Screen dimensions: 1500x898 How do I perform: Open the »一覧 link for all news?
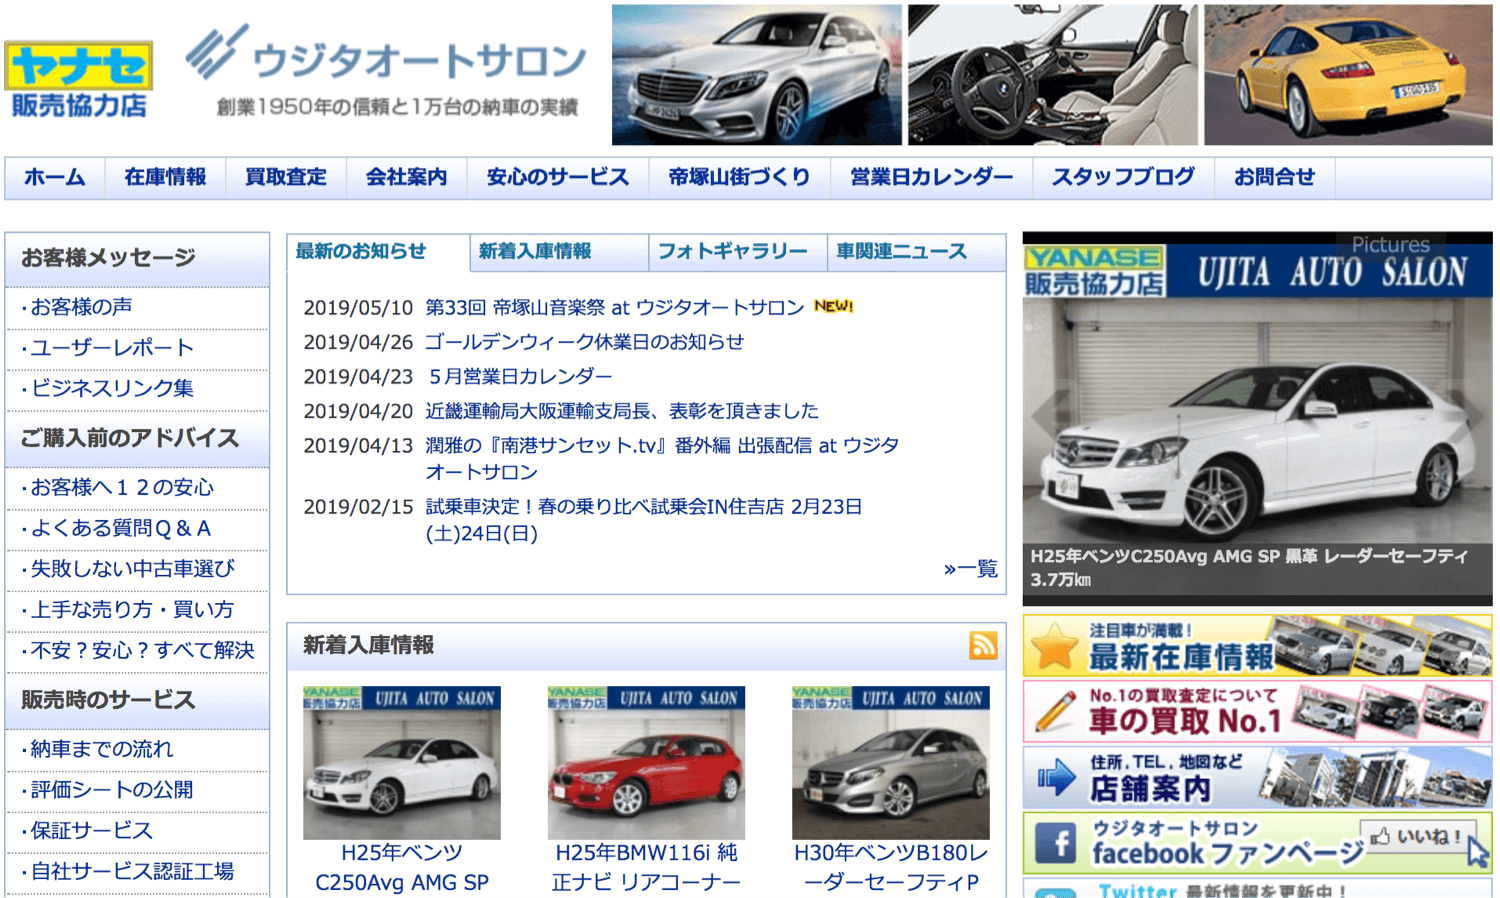pyautogui.click(x=970, y=569)
